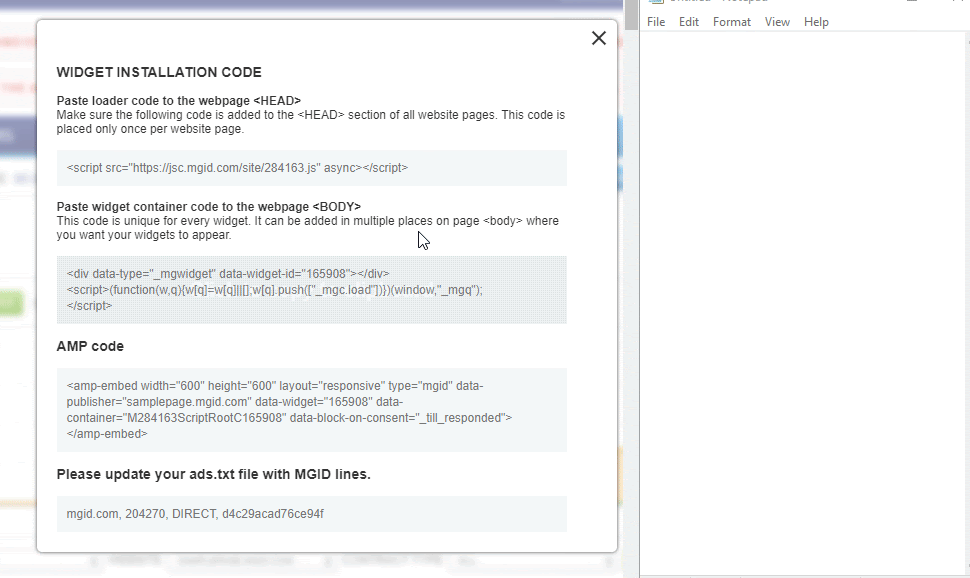Click the "WIDGET INSTALLATION CODE" heading

[x=159, y=72]
